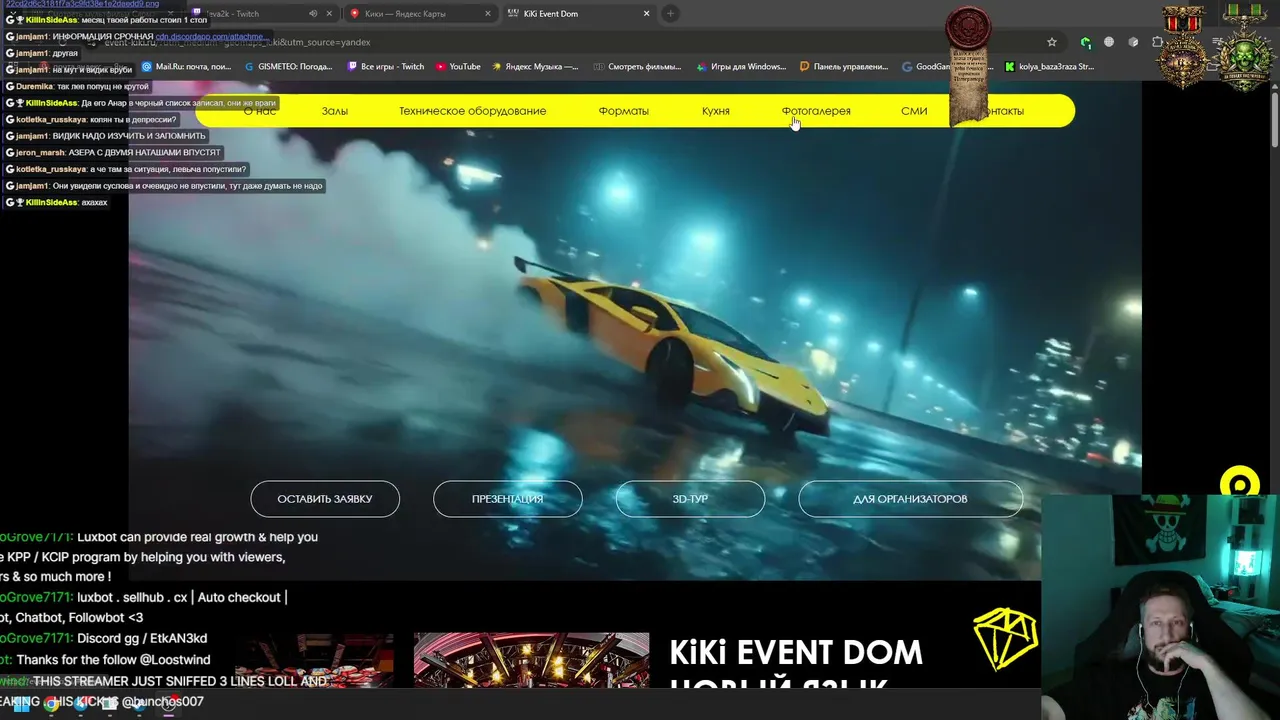
Task: Click ДЛЯ ОРГАНИЗАТОРОВ button
Action: pos(910,499)
